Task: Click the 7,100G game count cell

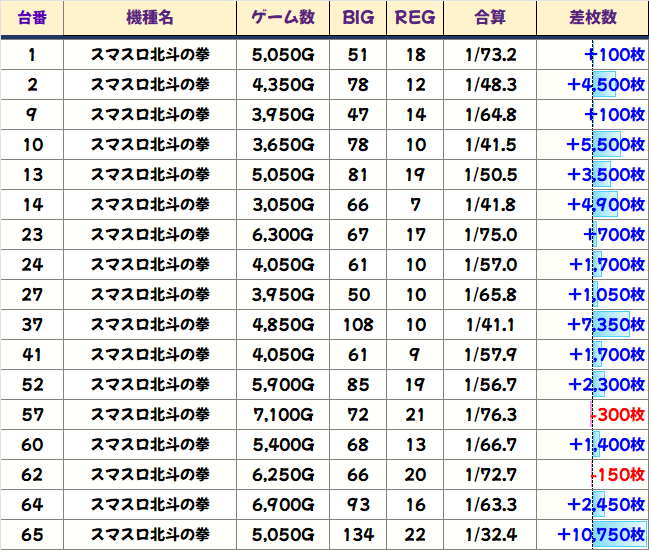Action: pos(284,415)
